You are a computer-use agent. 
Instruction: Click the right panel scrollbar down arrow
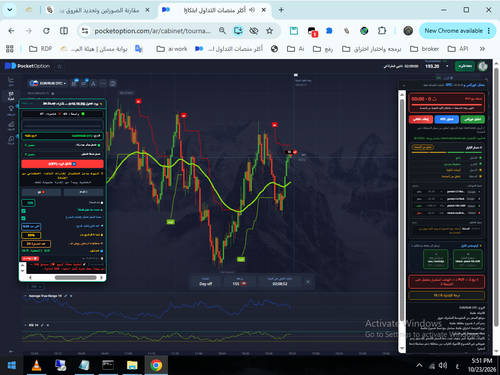pos(402,348)
